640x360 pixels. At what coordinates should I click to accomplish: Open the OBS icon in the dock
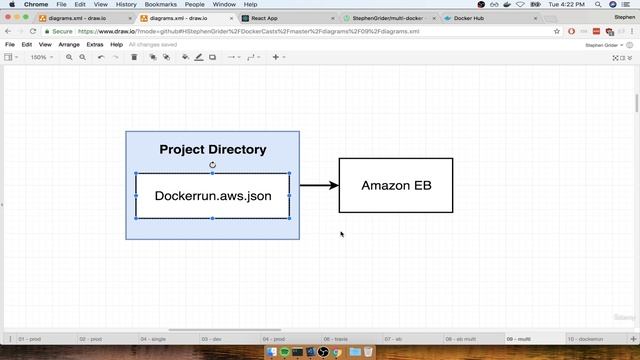click(323, 352)
